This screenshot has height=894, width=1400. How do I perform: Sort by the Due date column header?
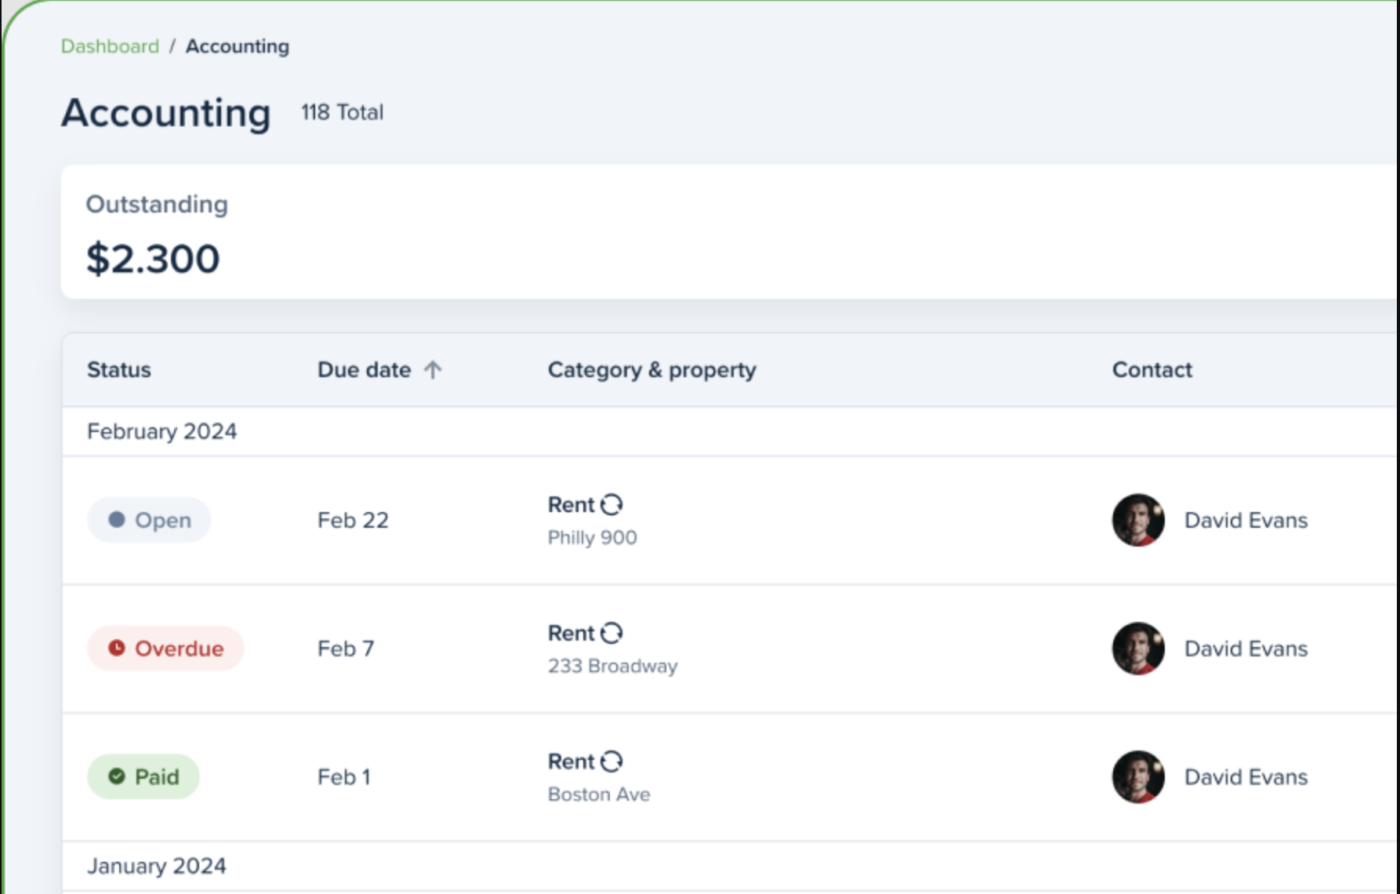(x=364, y=370)
